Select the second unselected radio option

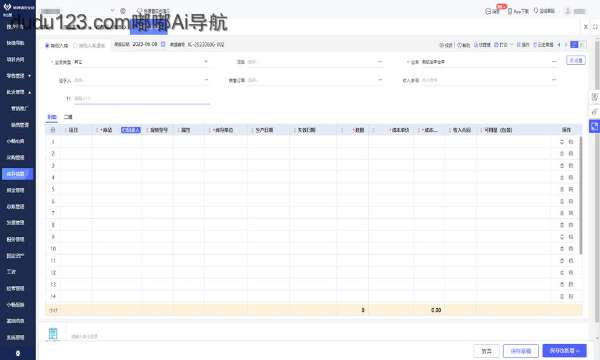click(75, 46)
